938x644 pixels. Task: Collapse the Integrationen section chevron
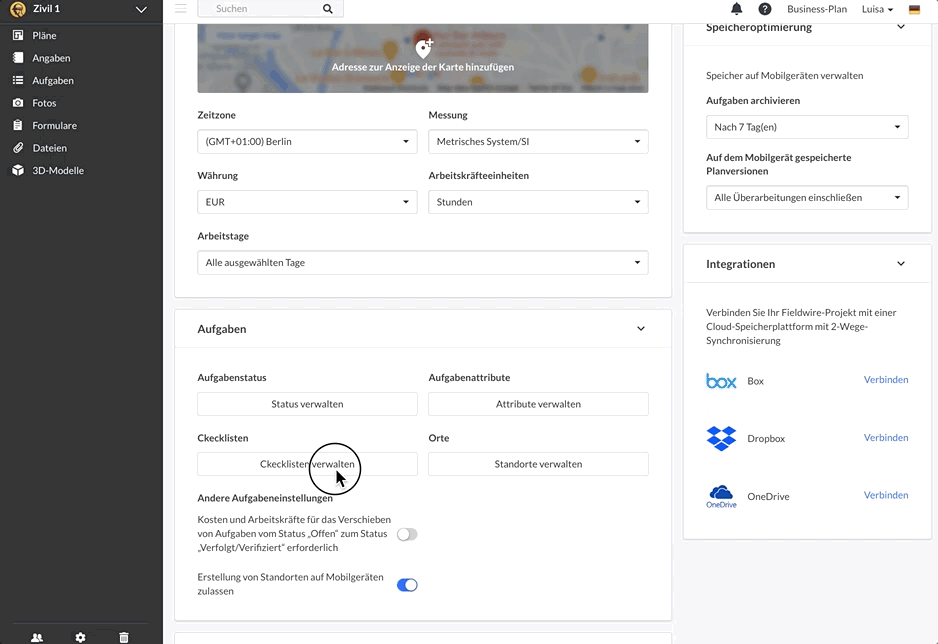(901, 264)
